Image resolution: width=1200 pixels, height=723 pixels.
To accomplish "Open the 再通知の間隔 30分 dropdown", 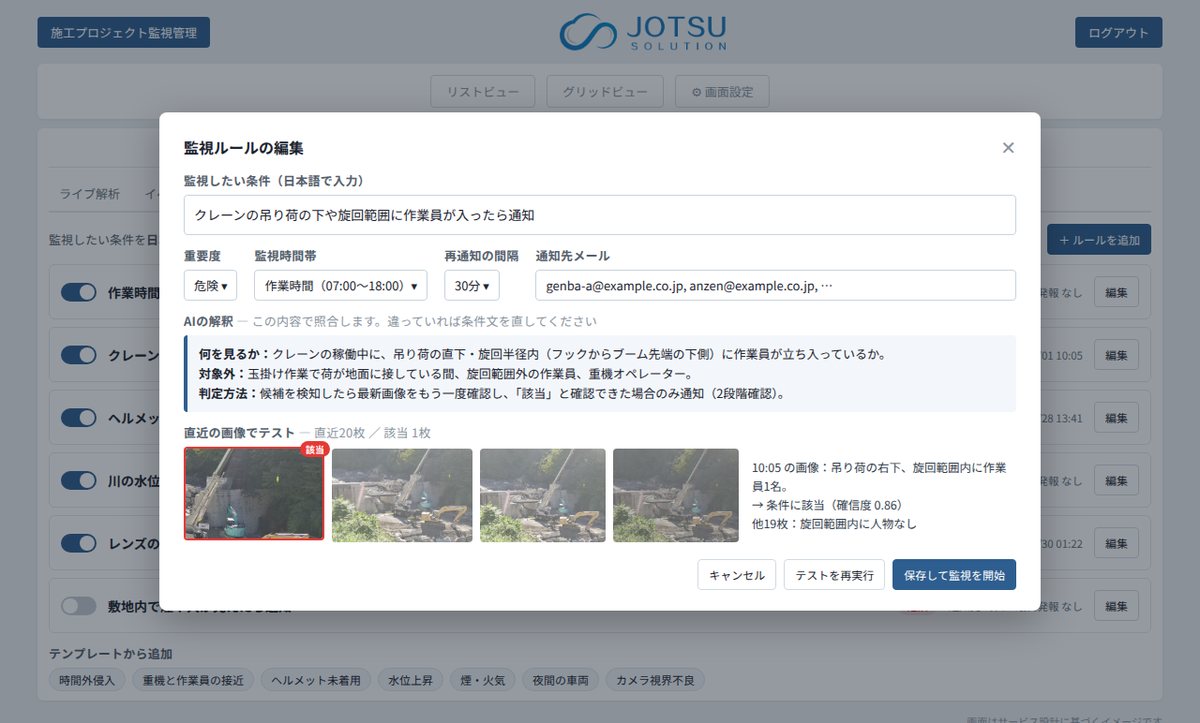I will tap(472, 285).
